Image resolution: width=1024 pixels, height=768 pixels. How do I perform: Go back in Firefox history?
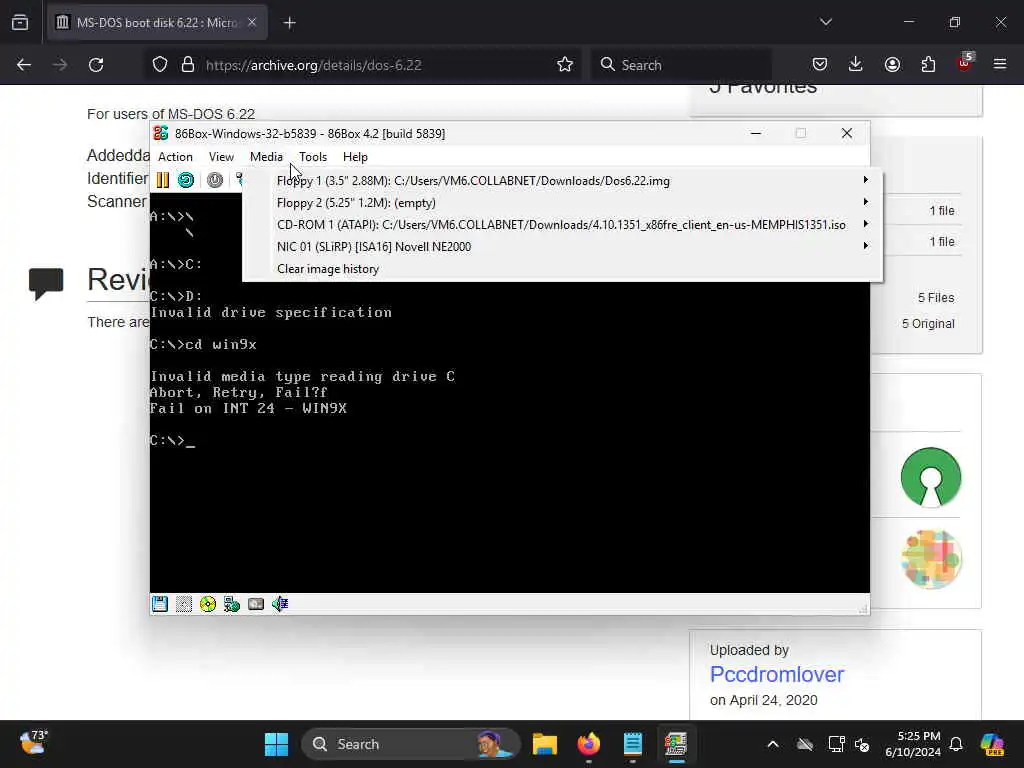point(24,65)
